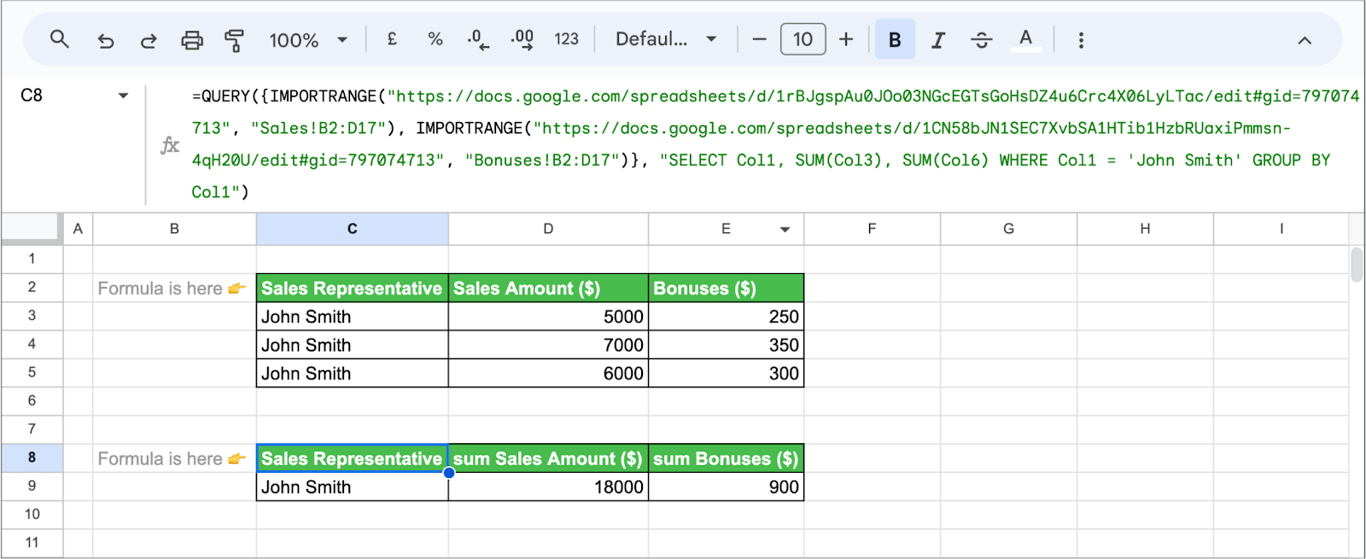Open the 100% zoom dropdown
1366x559 pixels.
pyautogui.click(x=308, y=40)
